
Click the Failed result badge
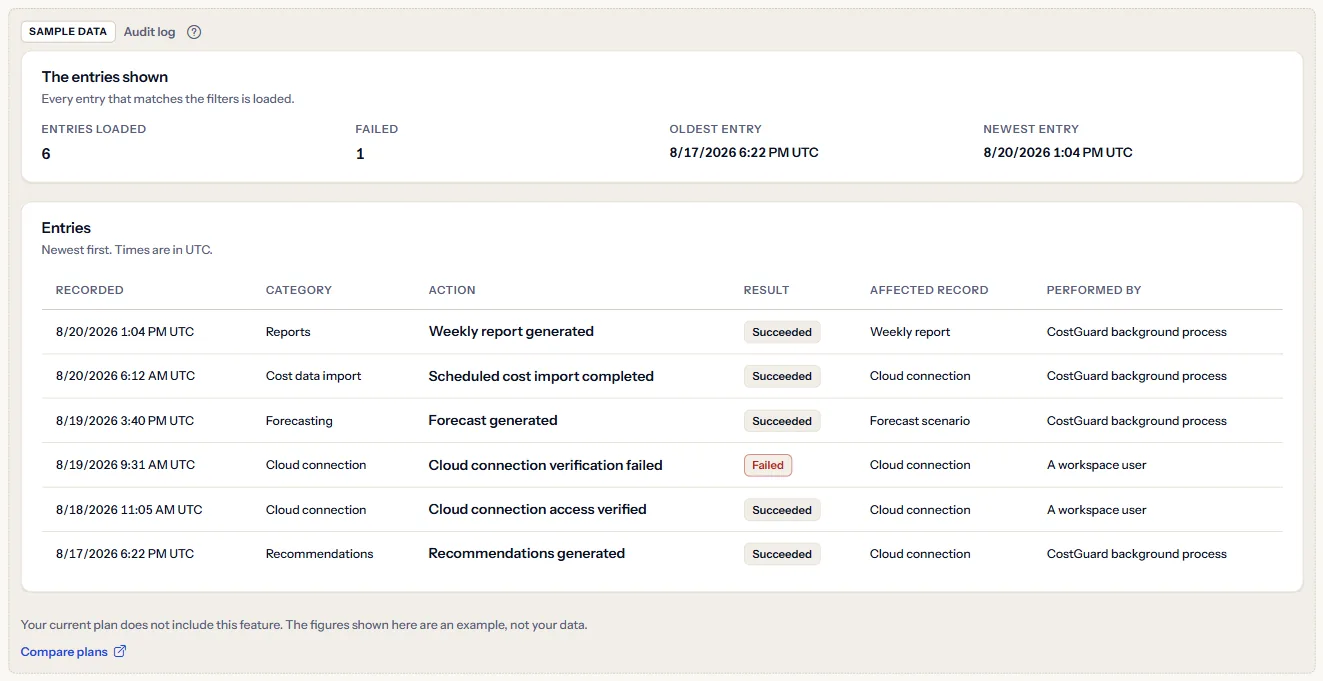[768, 465]
